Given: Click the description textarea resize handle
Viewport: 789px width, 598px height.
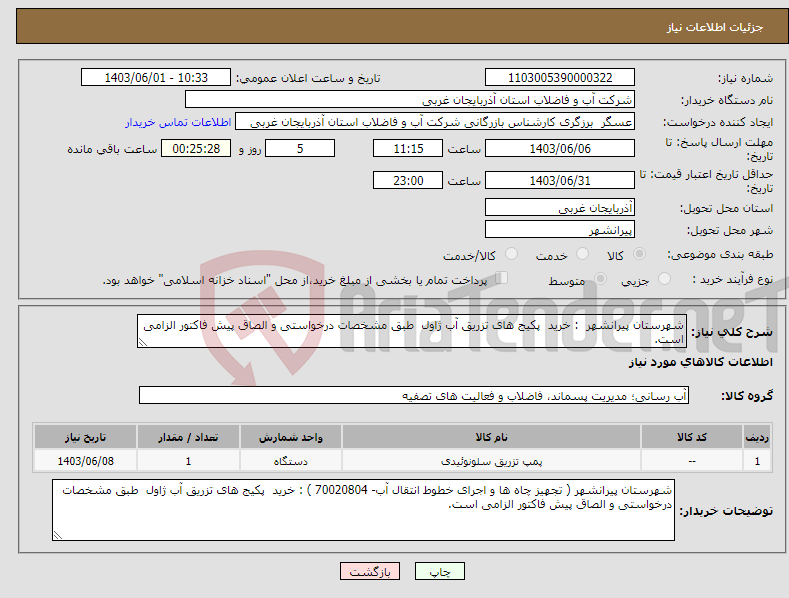Looking at the screenshot, I should [x=142, y=342].
